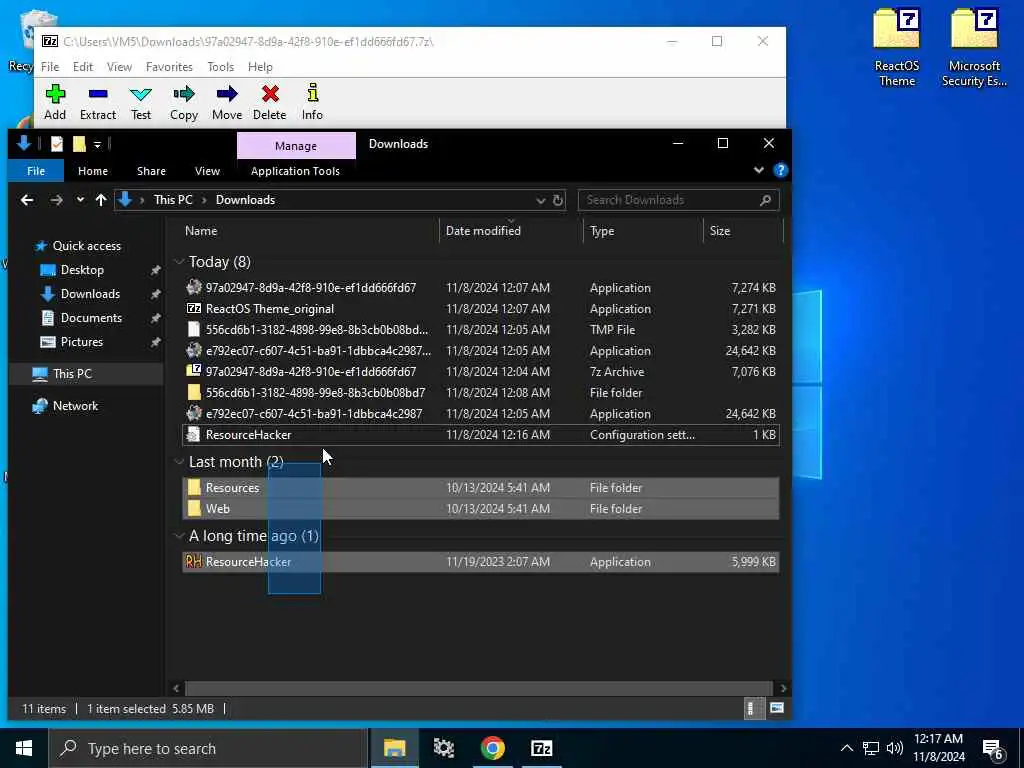
Task: Open the Edit menu in 7-Zip
Action: [x=83, y=67]
